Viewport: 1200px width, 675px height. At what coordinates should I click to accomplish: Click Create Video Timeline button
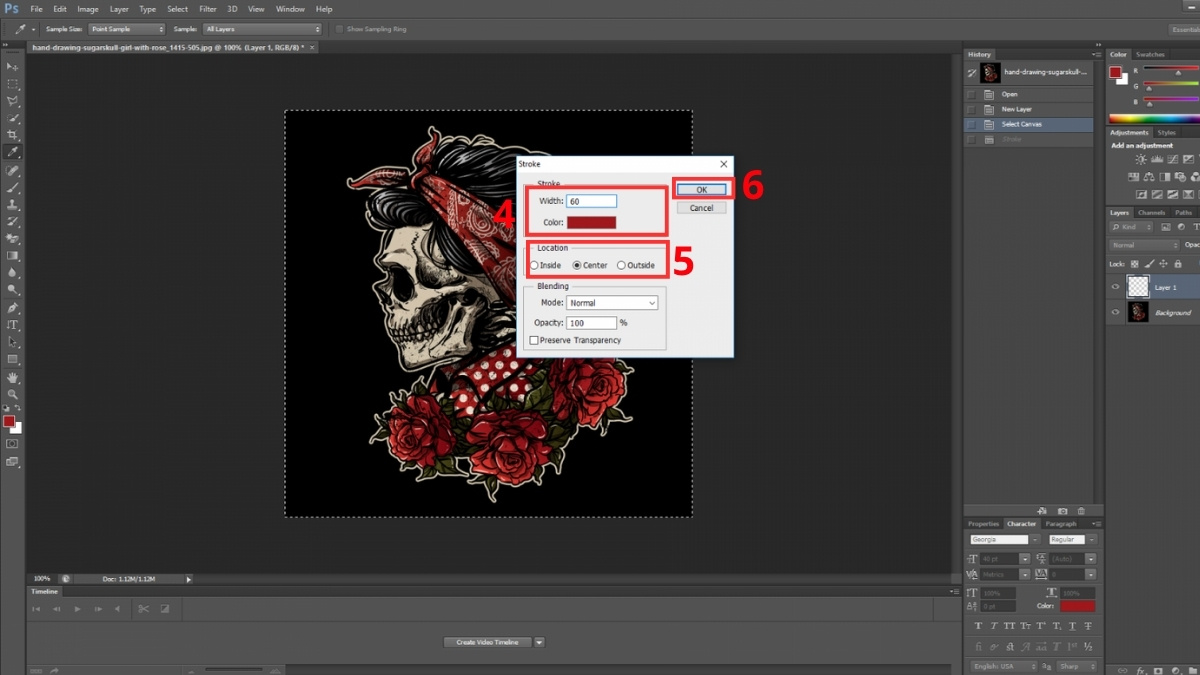(488, 642)
